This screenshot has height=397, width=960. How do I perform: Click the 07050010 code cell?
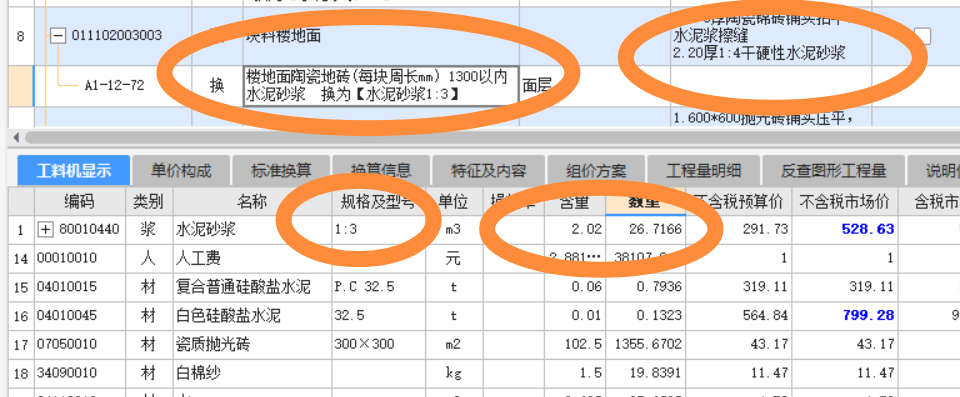tap(80, 344)
